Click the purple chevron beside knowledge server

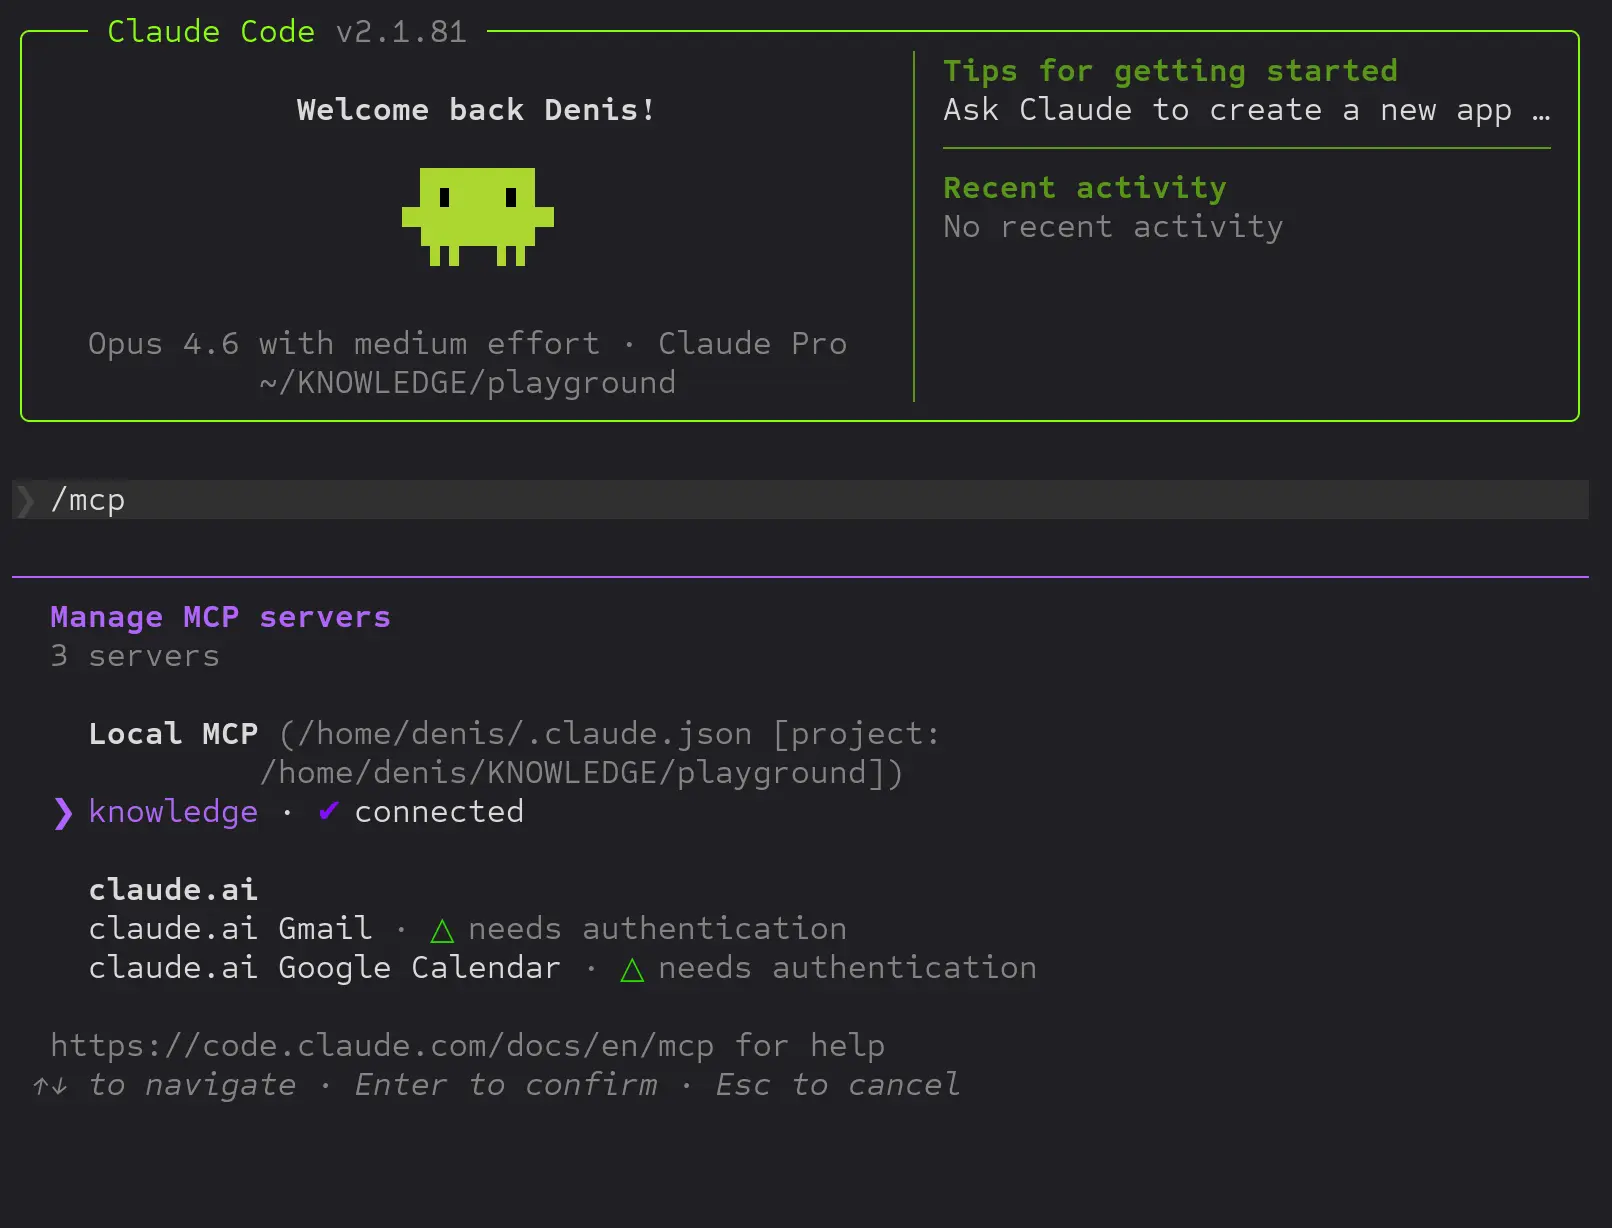click(x=62, y=813)
